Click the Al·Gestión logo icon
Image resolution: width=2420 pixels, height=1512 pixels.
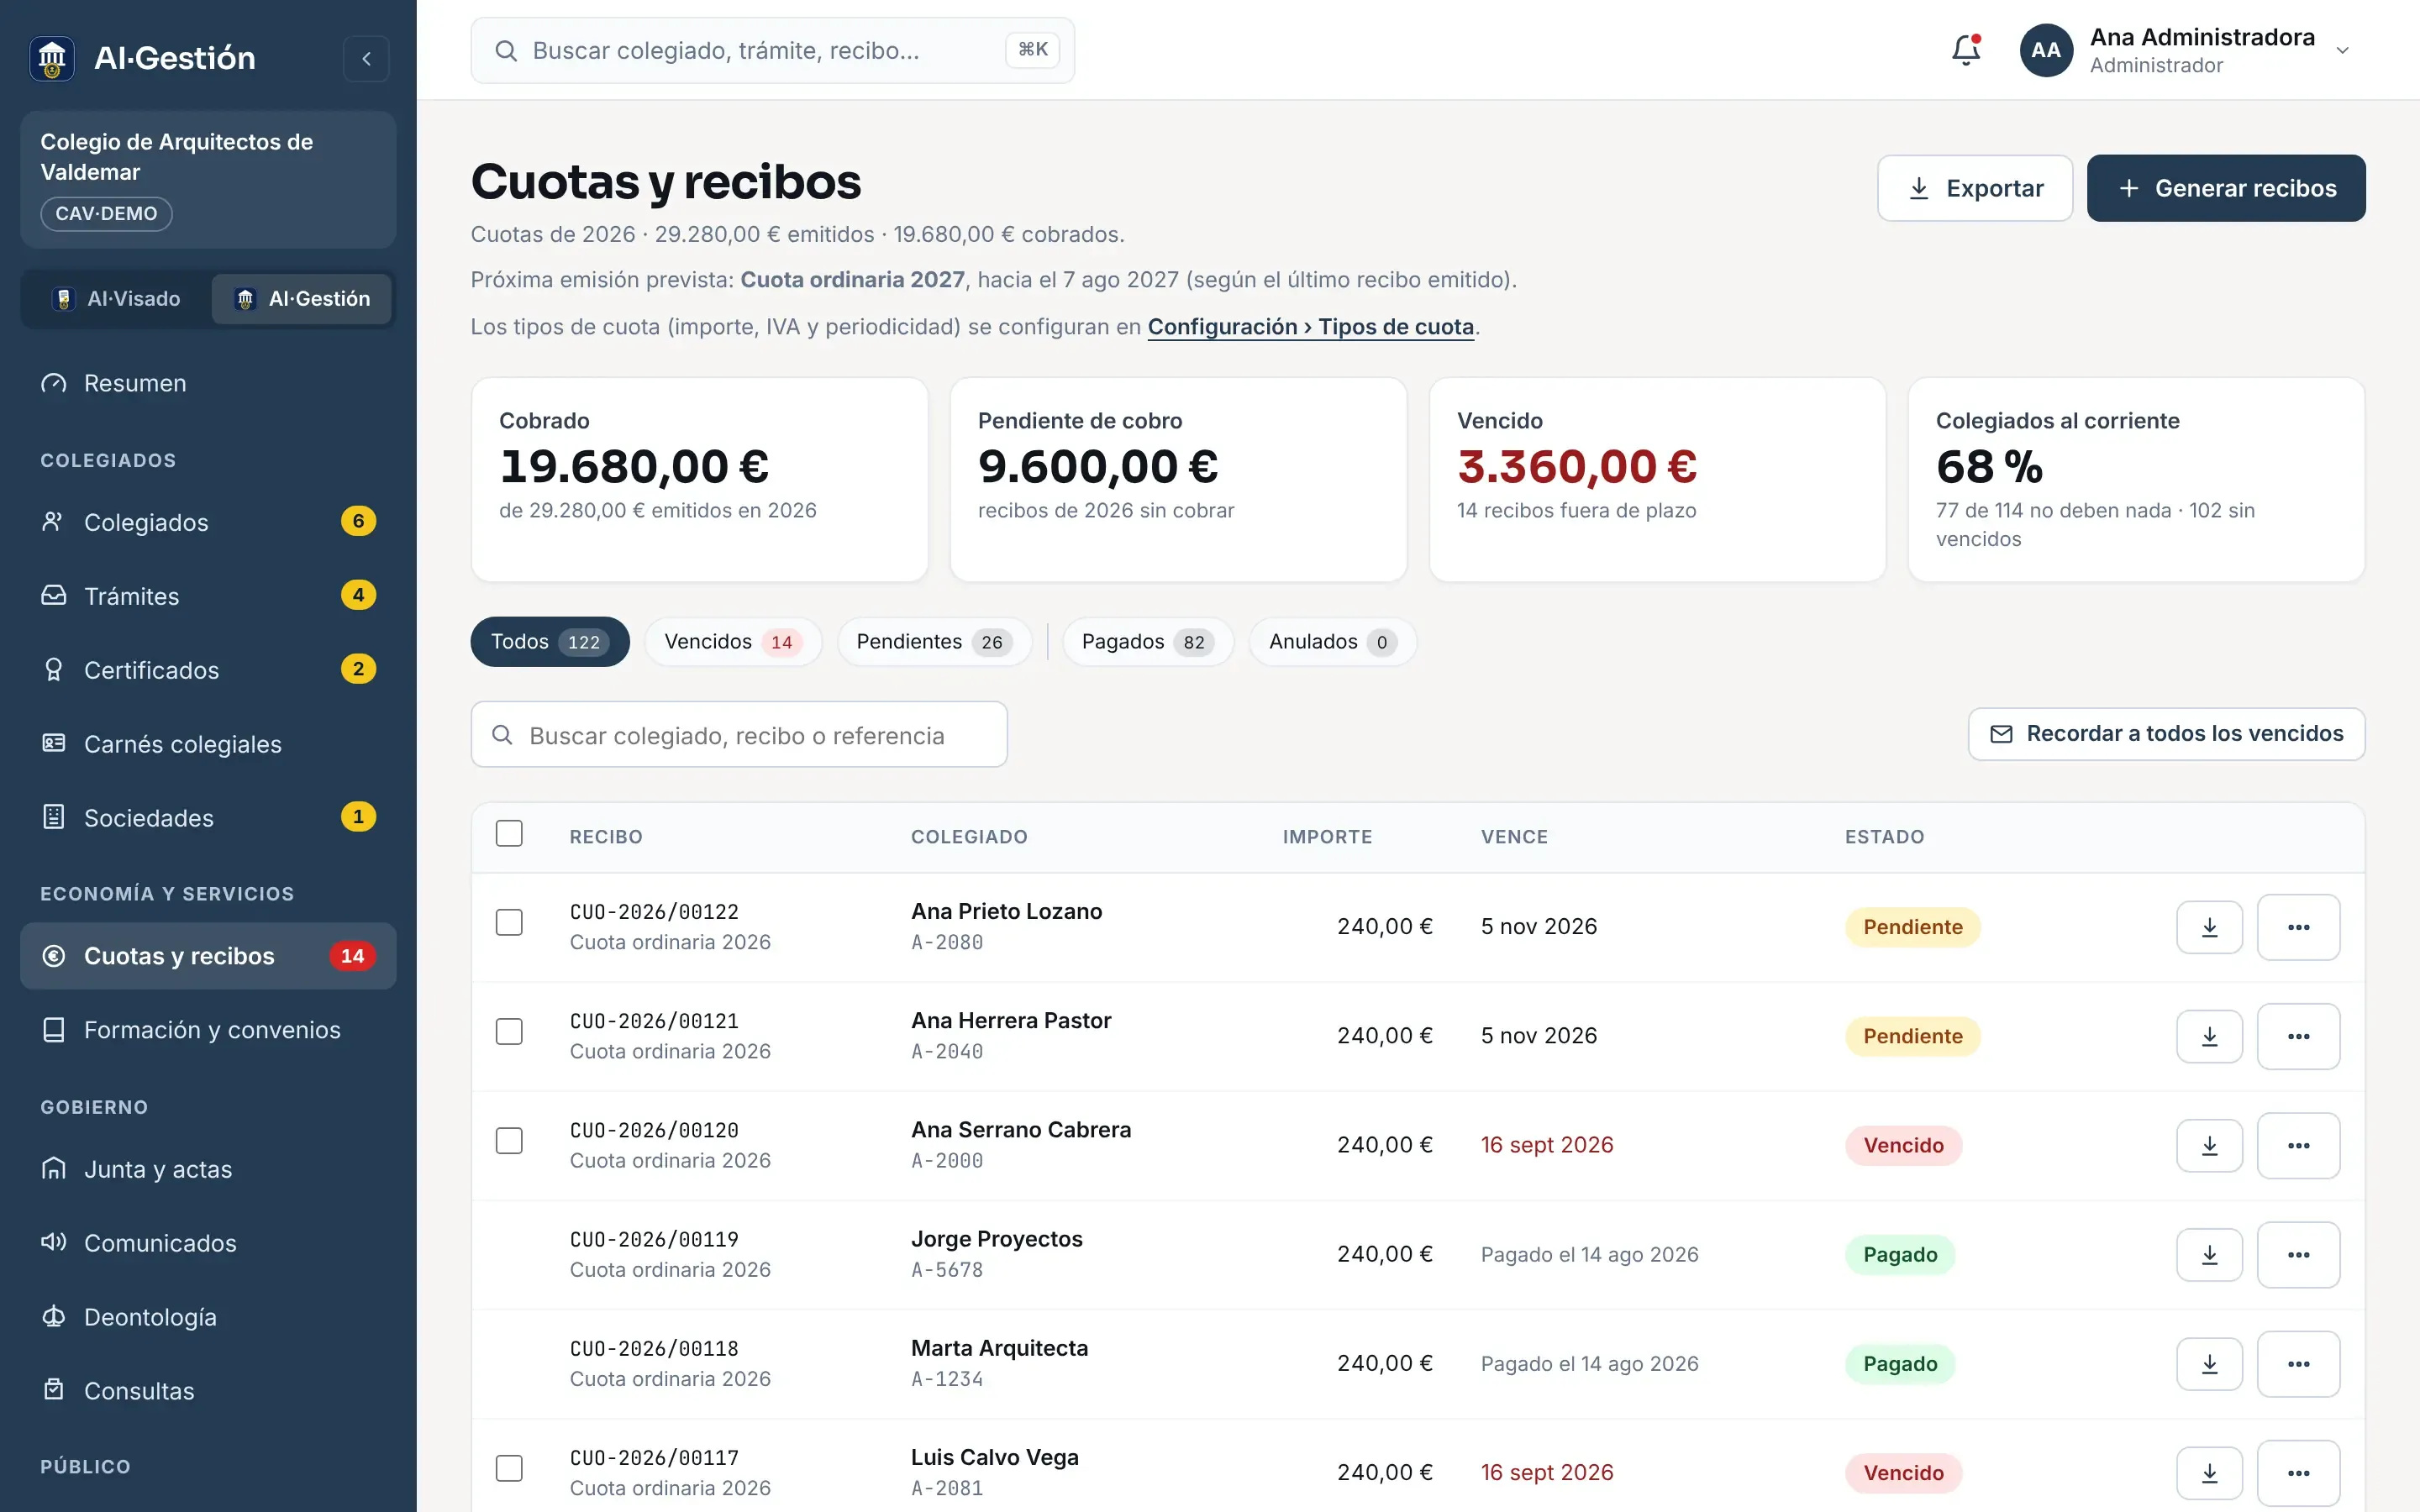[x=52, y=58]
